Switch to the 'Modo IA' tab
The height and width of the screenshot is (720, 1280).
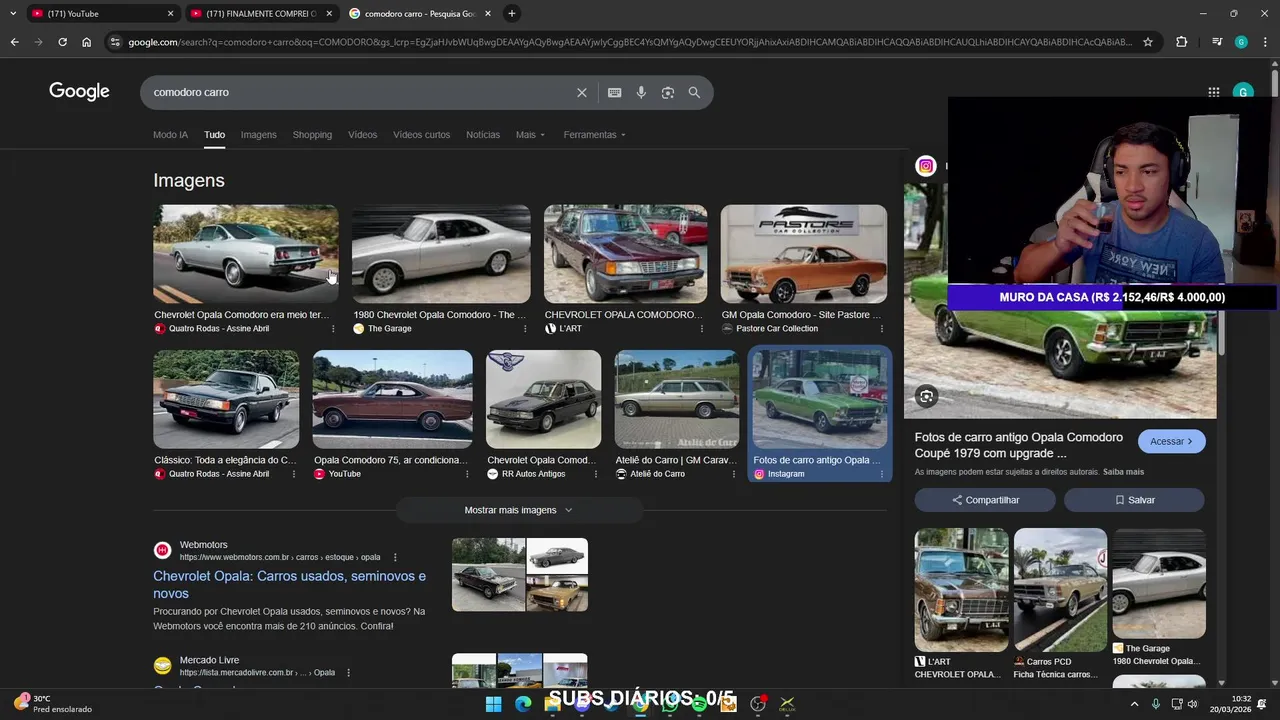click(x=170, y=135)
